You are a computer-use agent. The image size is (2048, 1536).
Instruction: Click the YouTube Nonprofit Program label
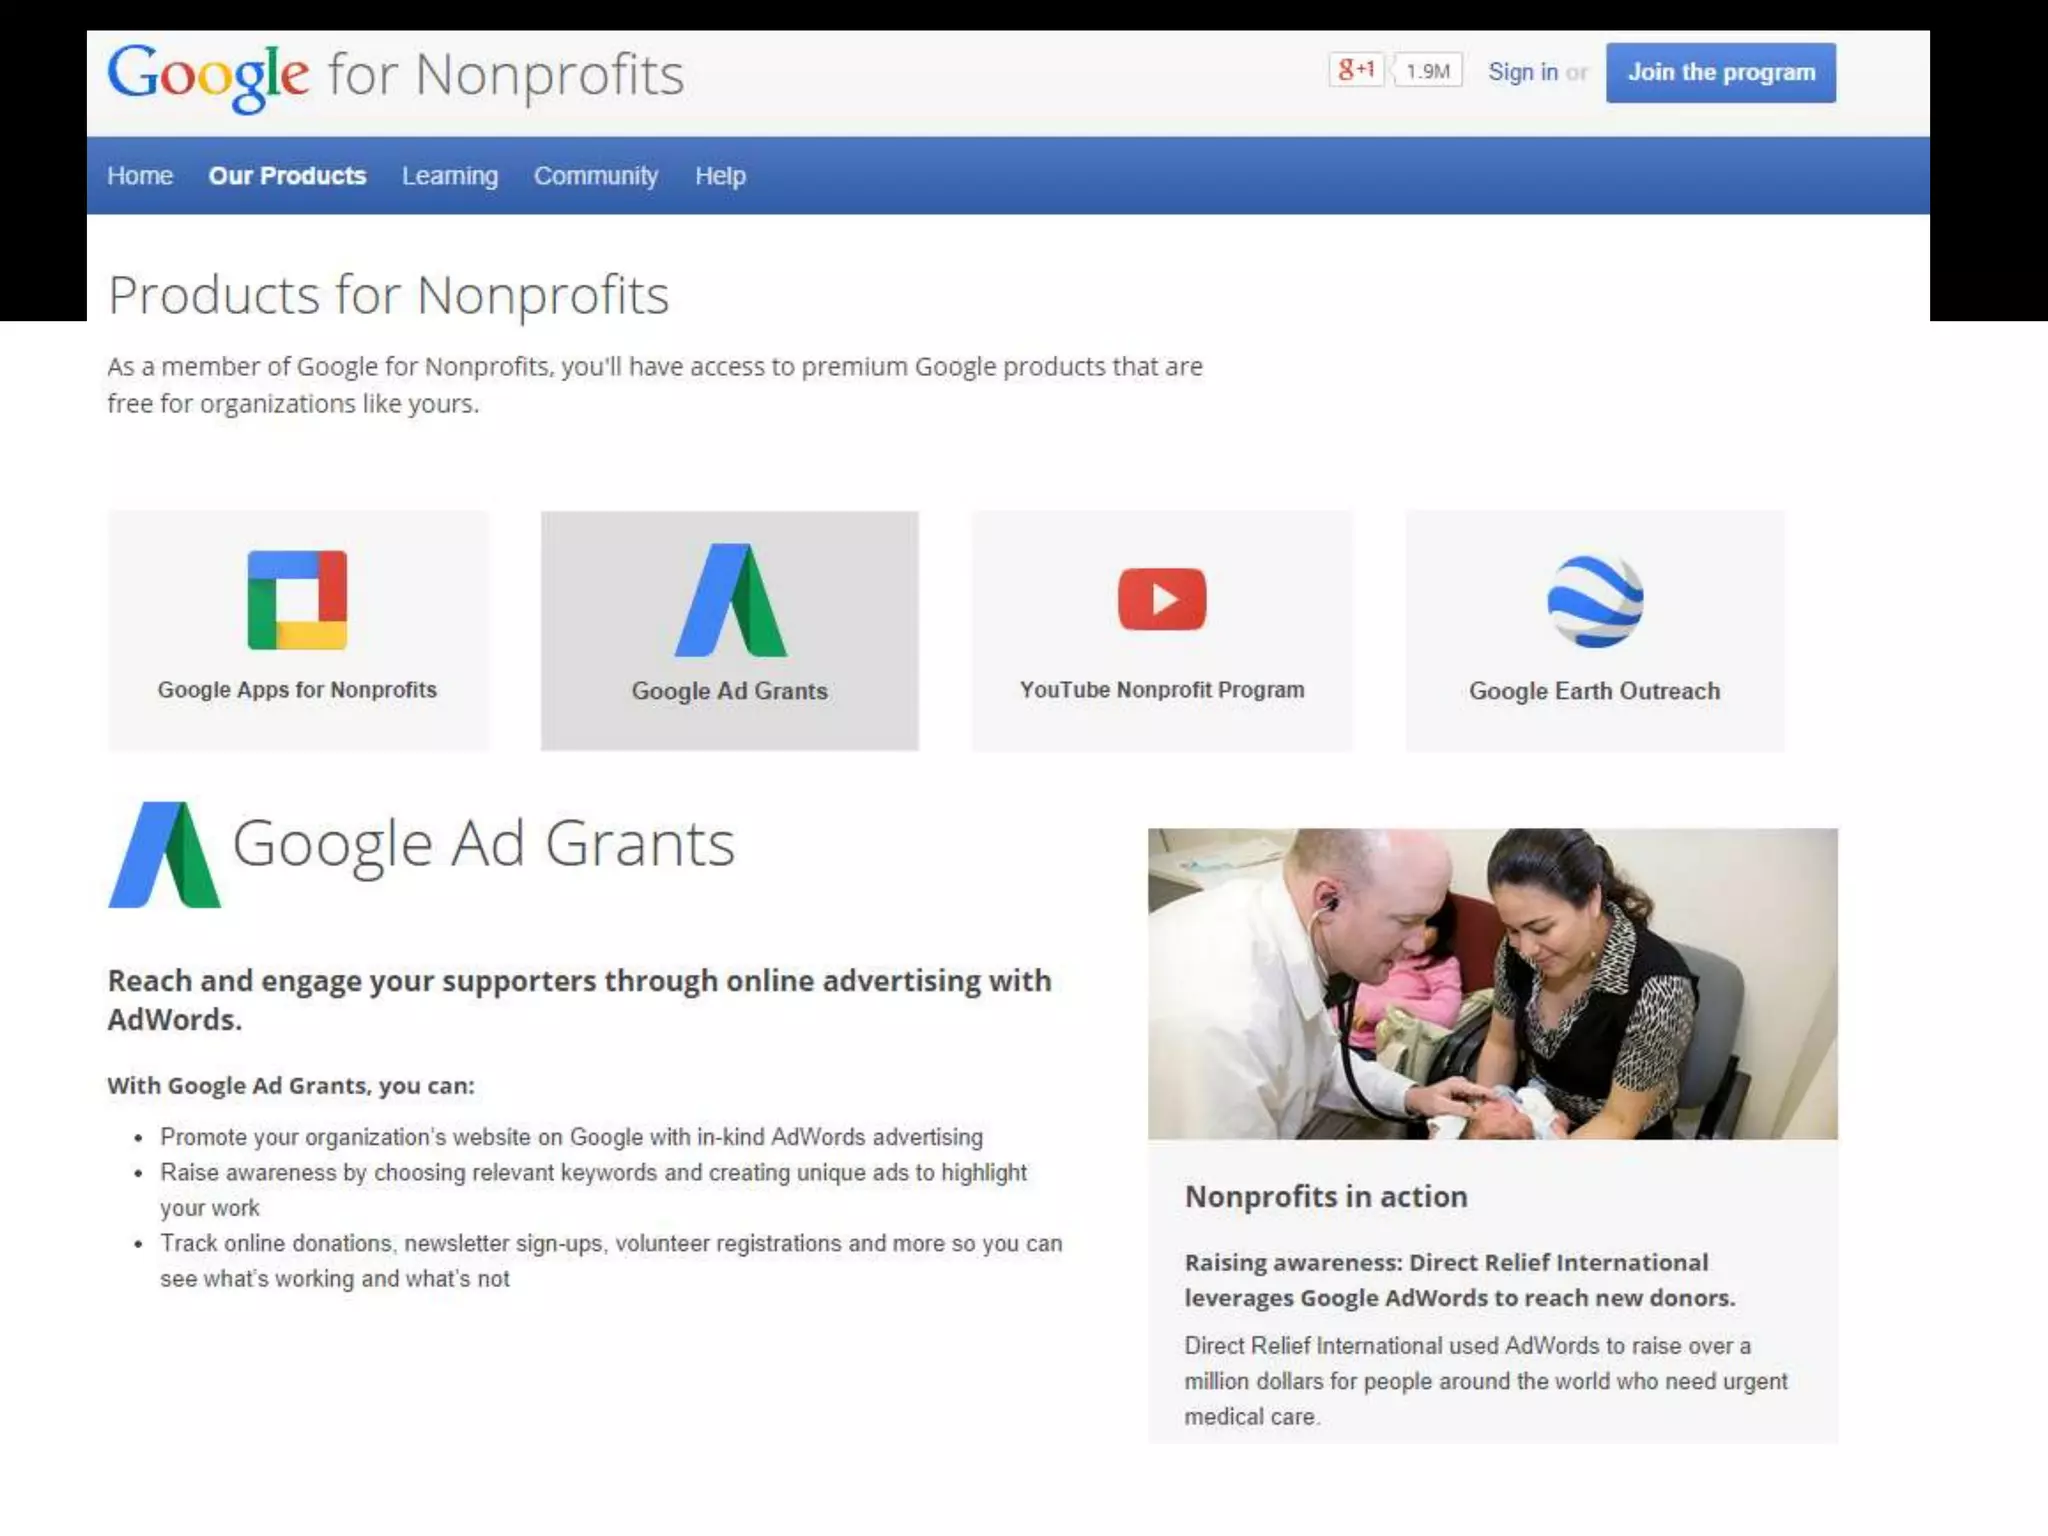[1161, 690]
